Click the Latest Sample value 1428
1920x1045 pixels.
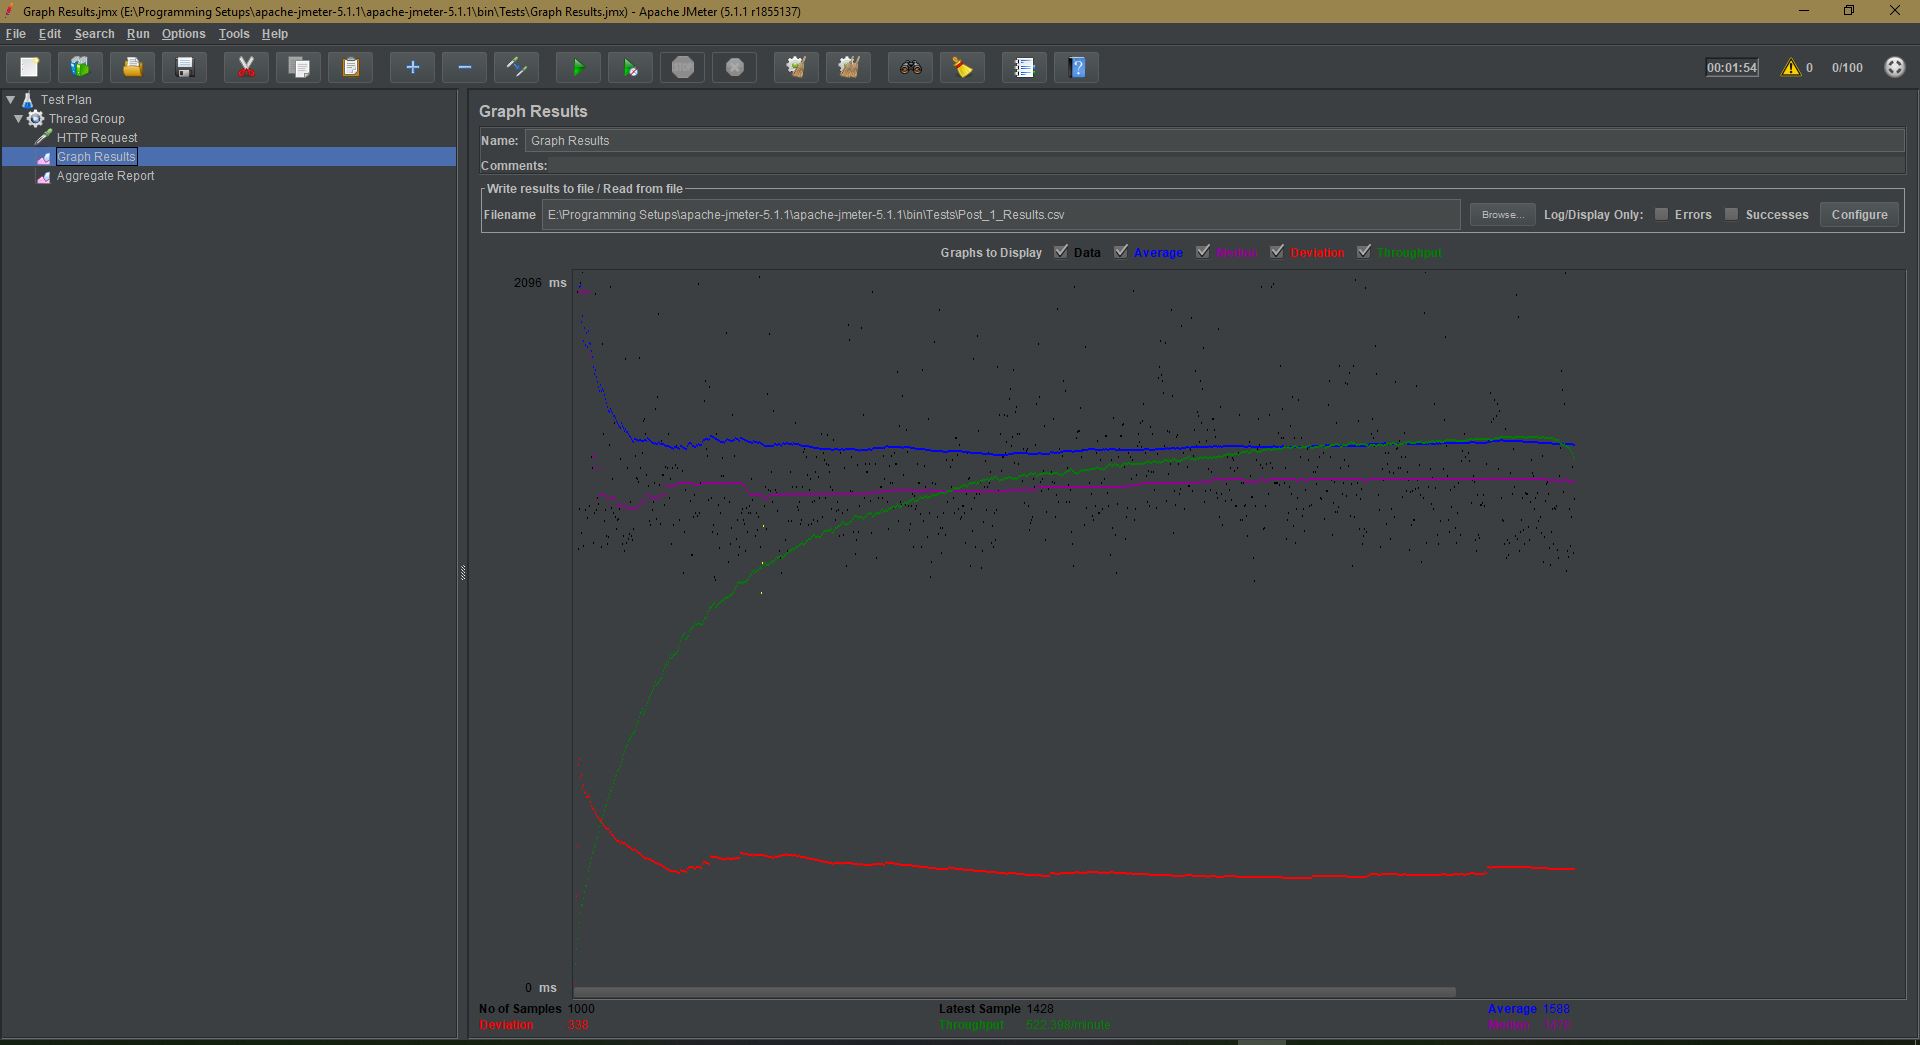coord(1040,1009)
